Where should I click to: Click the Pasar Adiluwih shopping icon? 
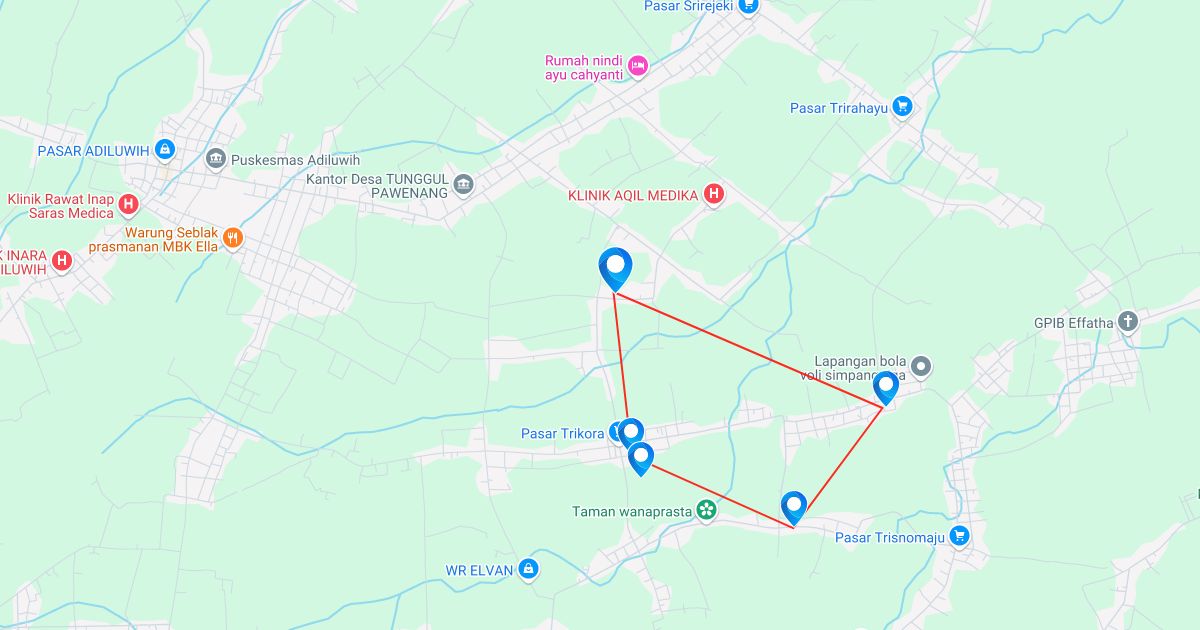(165, 151)
